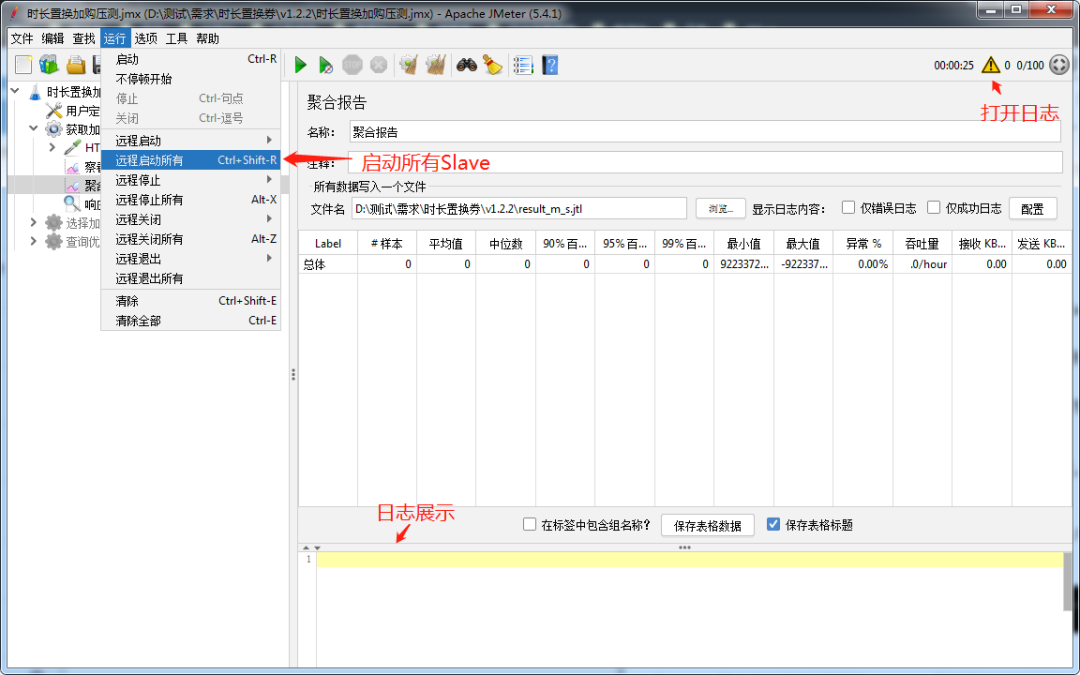The height and width of the screenshot is (675, 1080).
Task: Open the Templates icon in toolbar
Action: [x=49, y=65]
